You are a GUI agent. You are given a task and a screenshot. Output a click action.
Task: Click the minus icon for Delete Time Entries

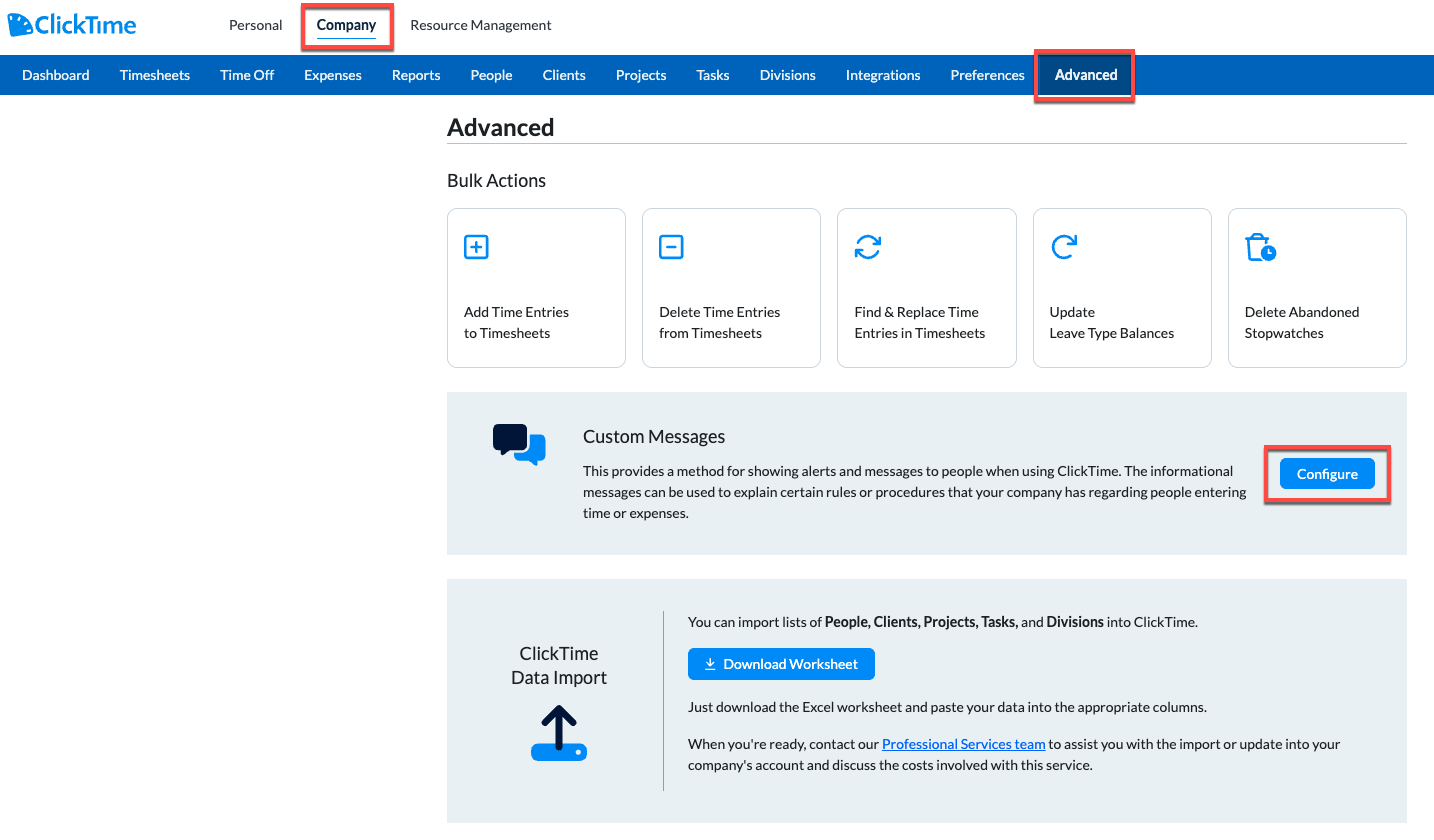[671, 247]
